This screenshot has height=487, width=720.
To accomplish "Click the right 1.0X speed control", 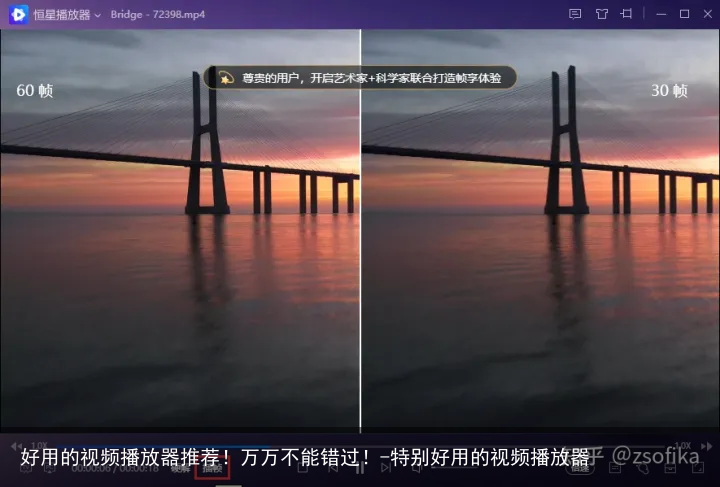I will point(682,445).
